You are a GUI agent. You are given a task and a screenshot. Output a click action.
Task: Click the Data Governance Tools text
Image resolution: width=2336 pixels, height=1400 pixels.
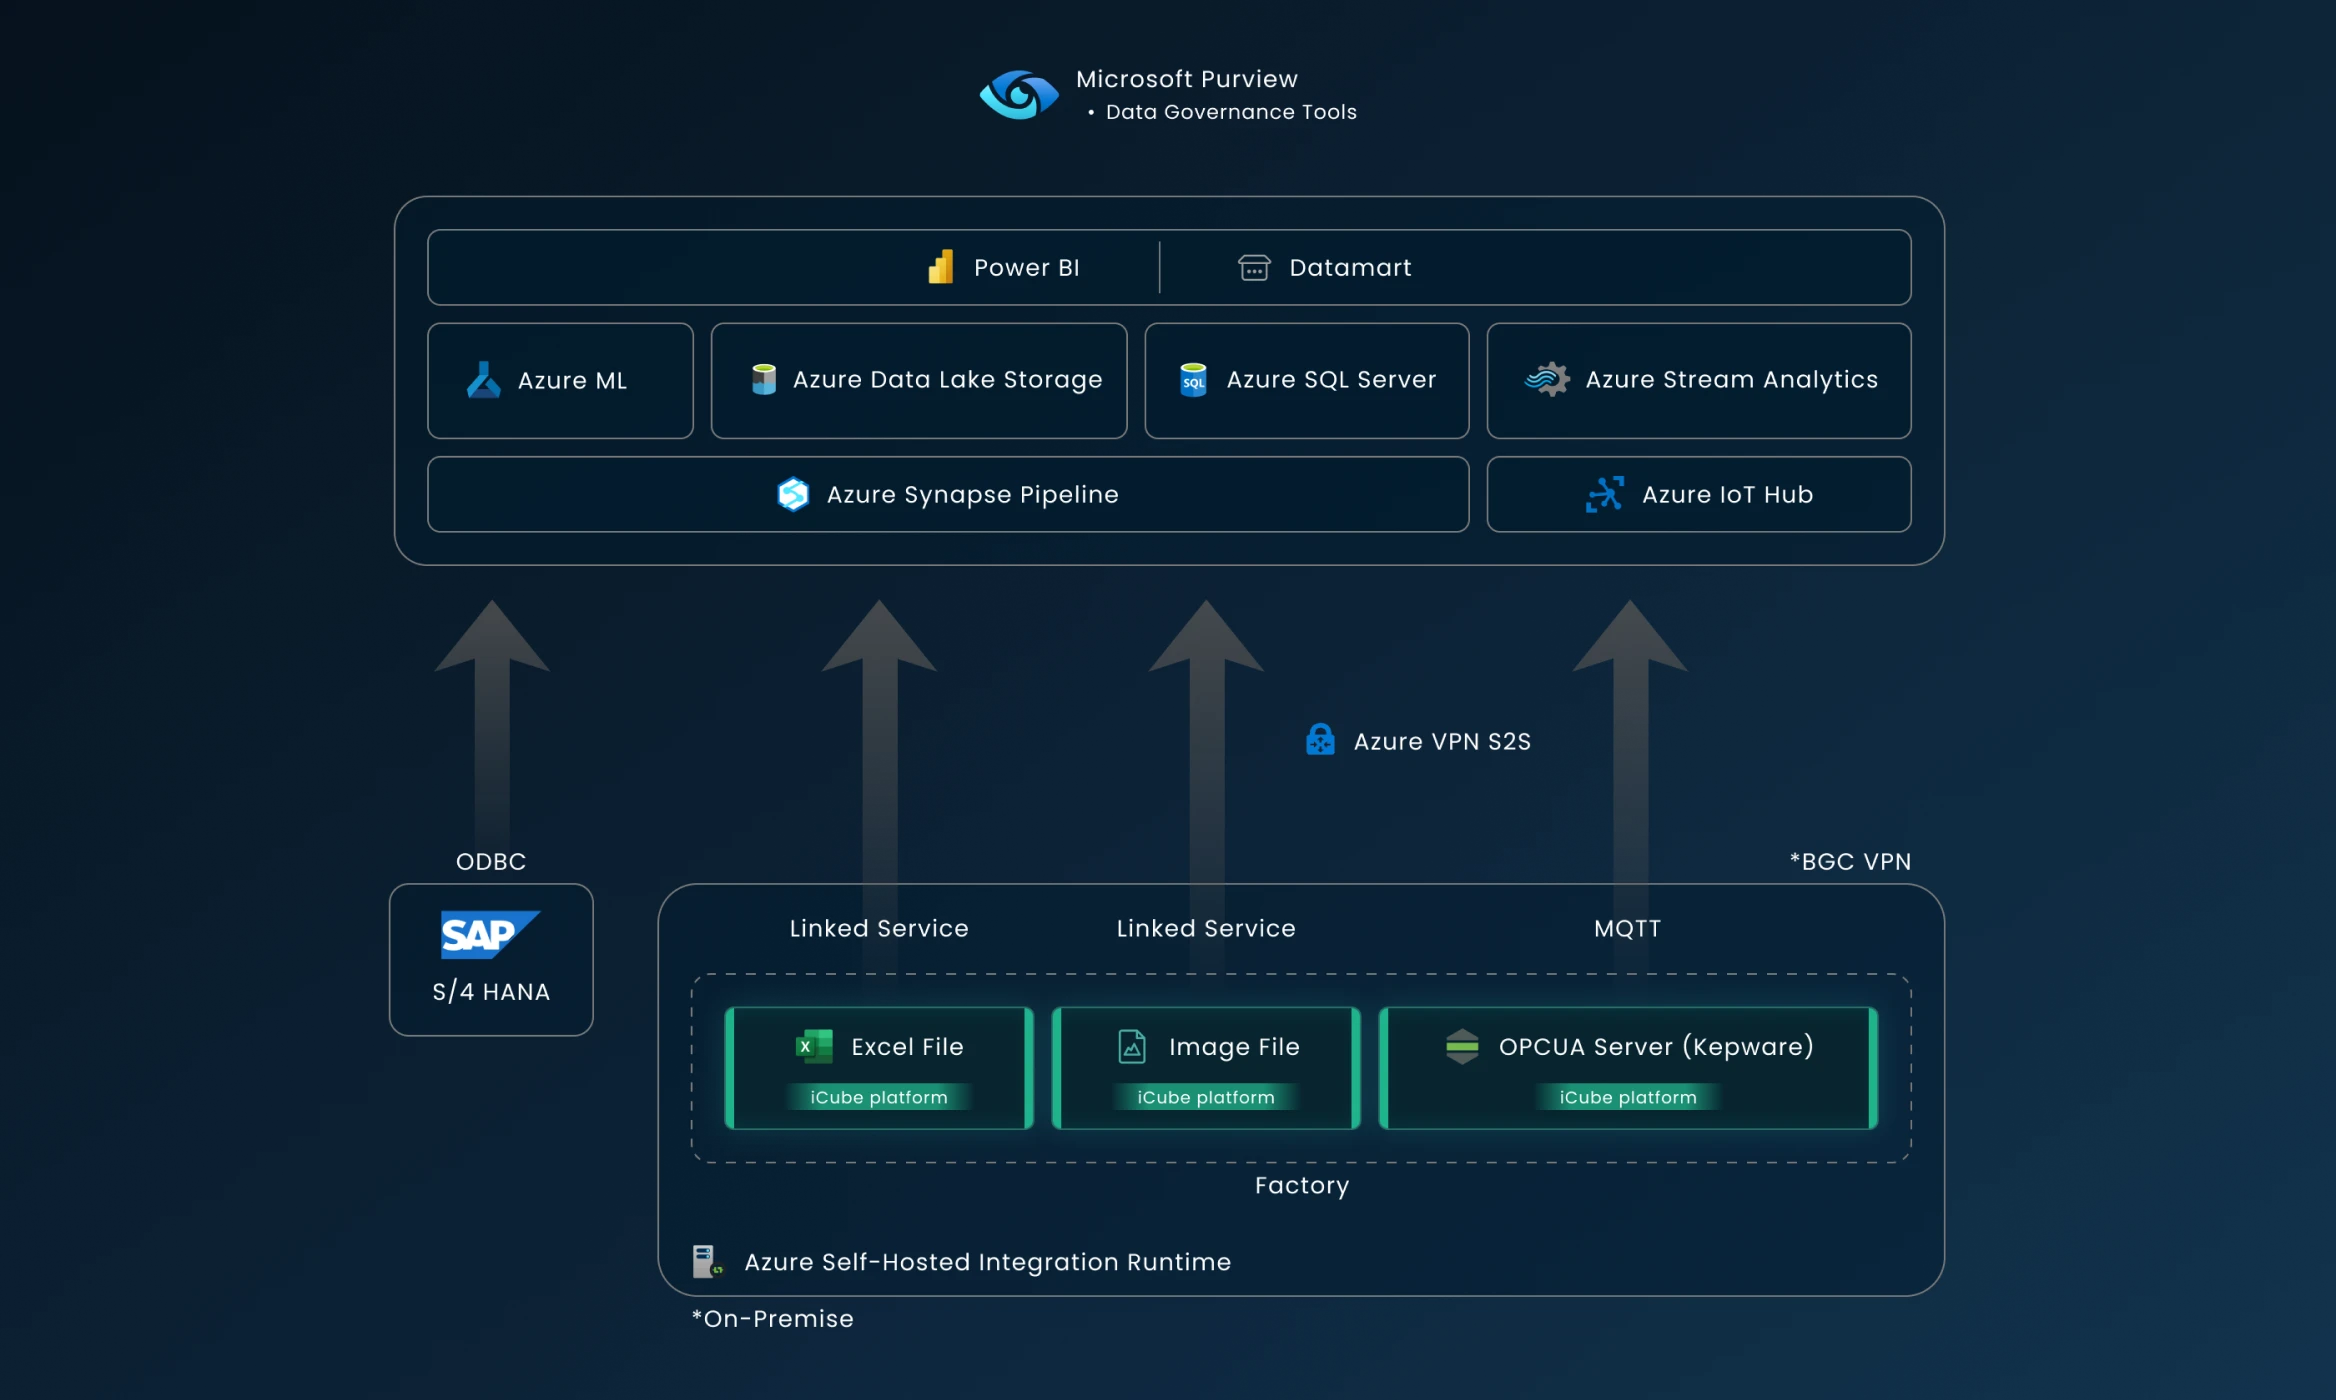[x=1230, y=112]
